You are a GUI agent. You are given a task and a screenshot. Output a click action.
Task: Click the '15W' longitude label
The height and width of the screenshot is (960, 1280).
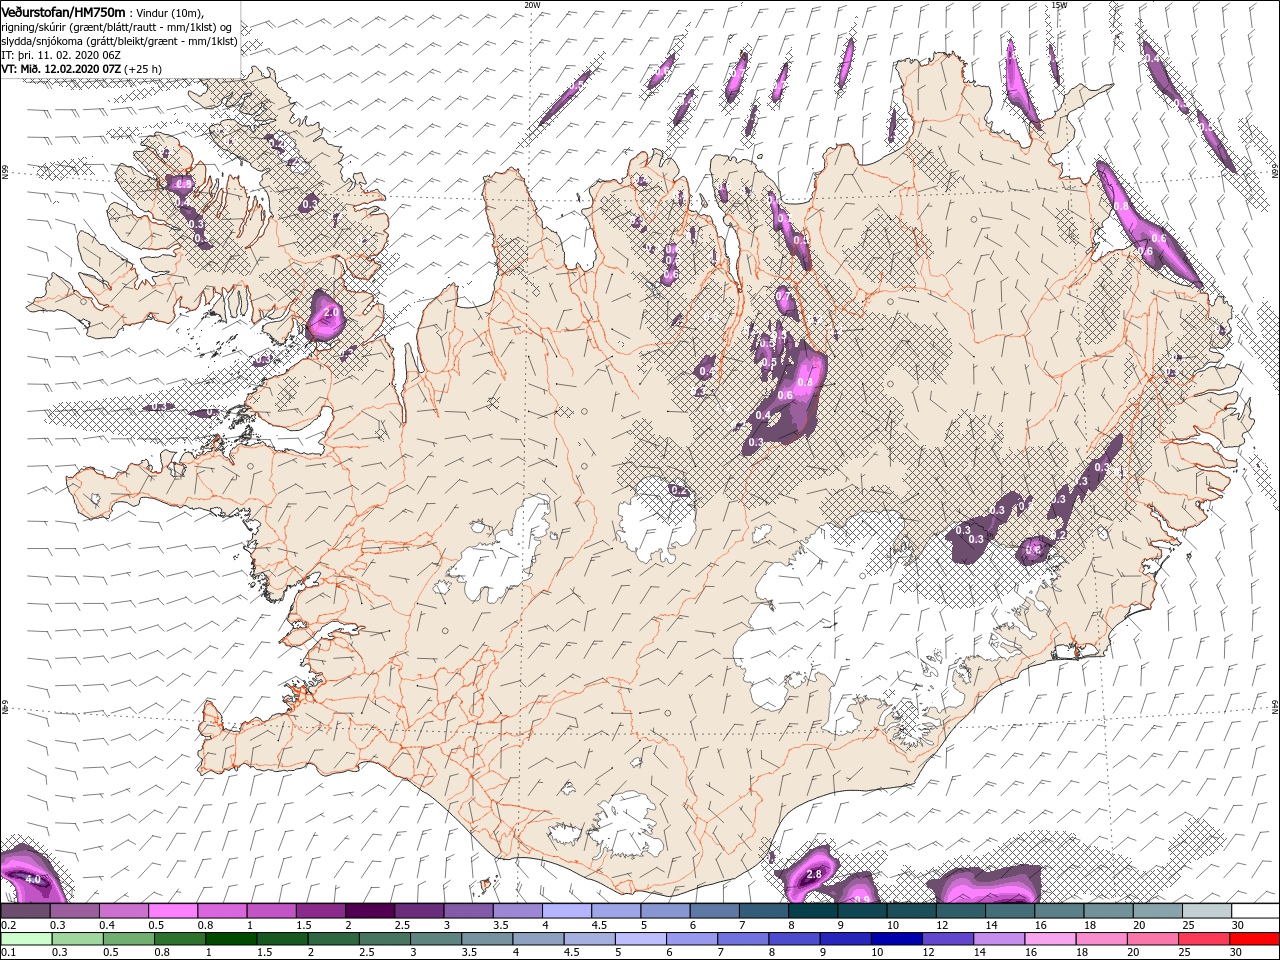click(1059, 5)
